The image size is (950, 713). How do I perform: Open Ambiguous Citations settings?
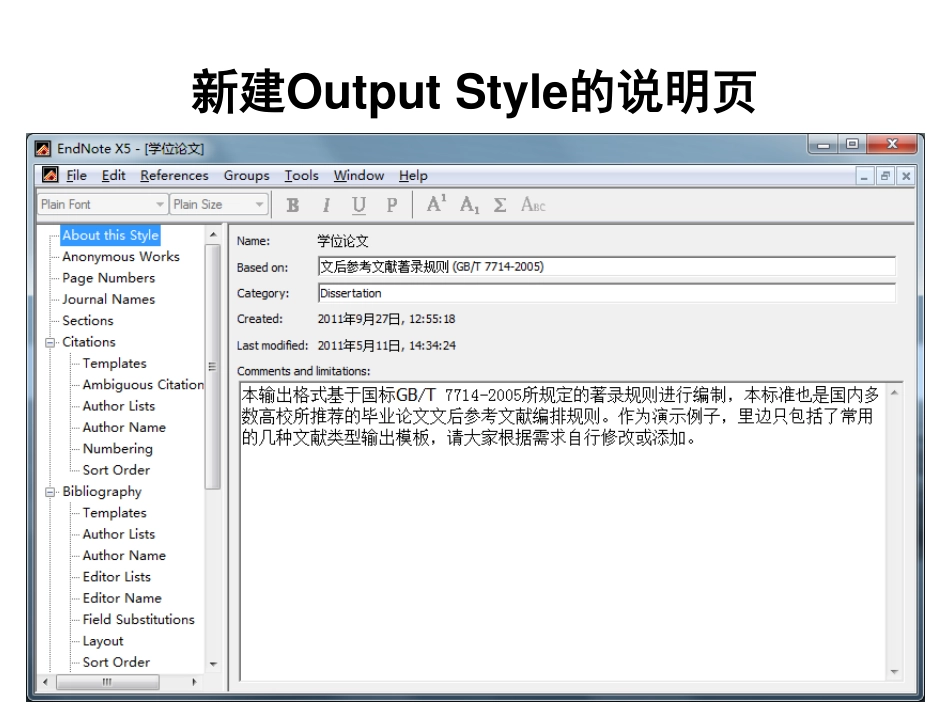pos(141,384)
